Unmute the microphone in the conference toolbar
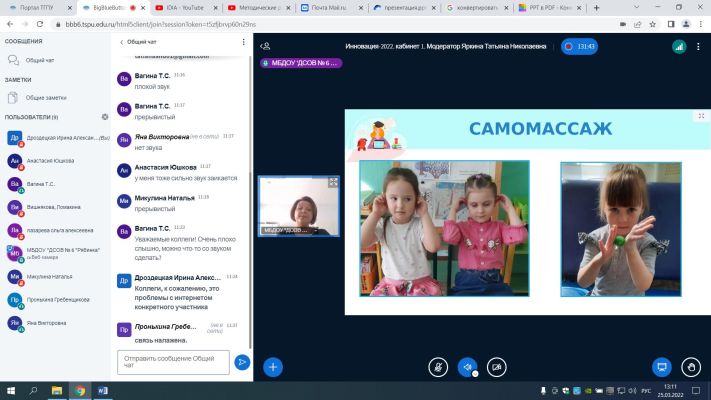 [x=438, y=367]
